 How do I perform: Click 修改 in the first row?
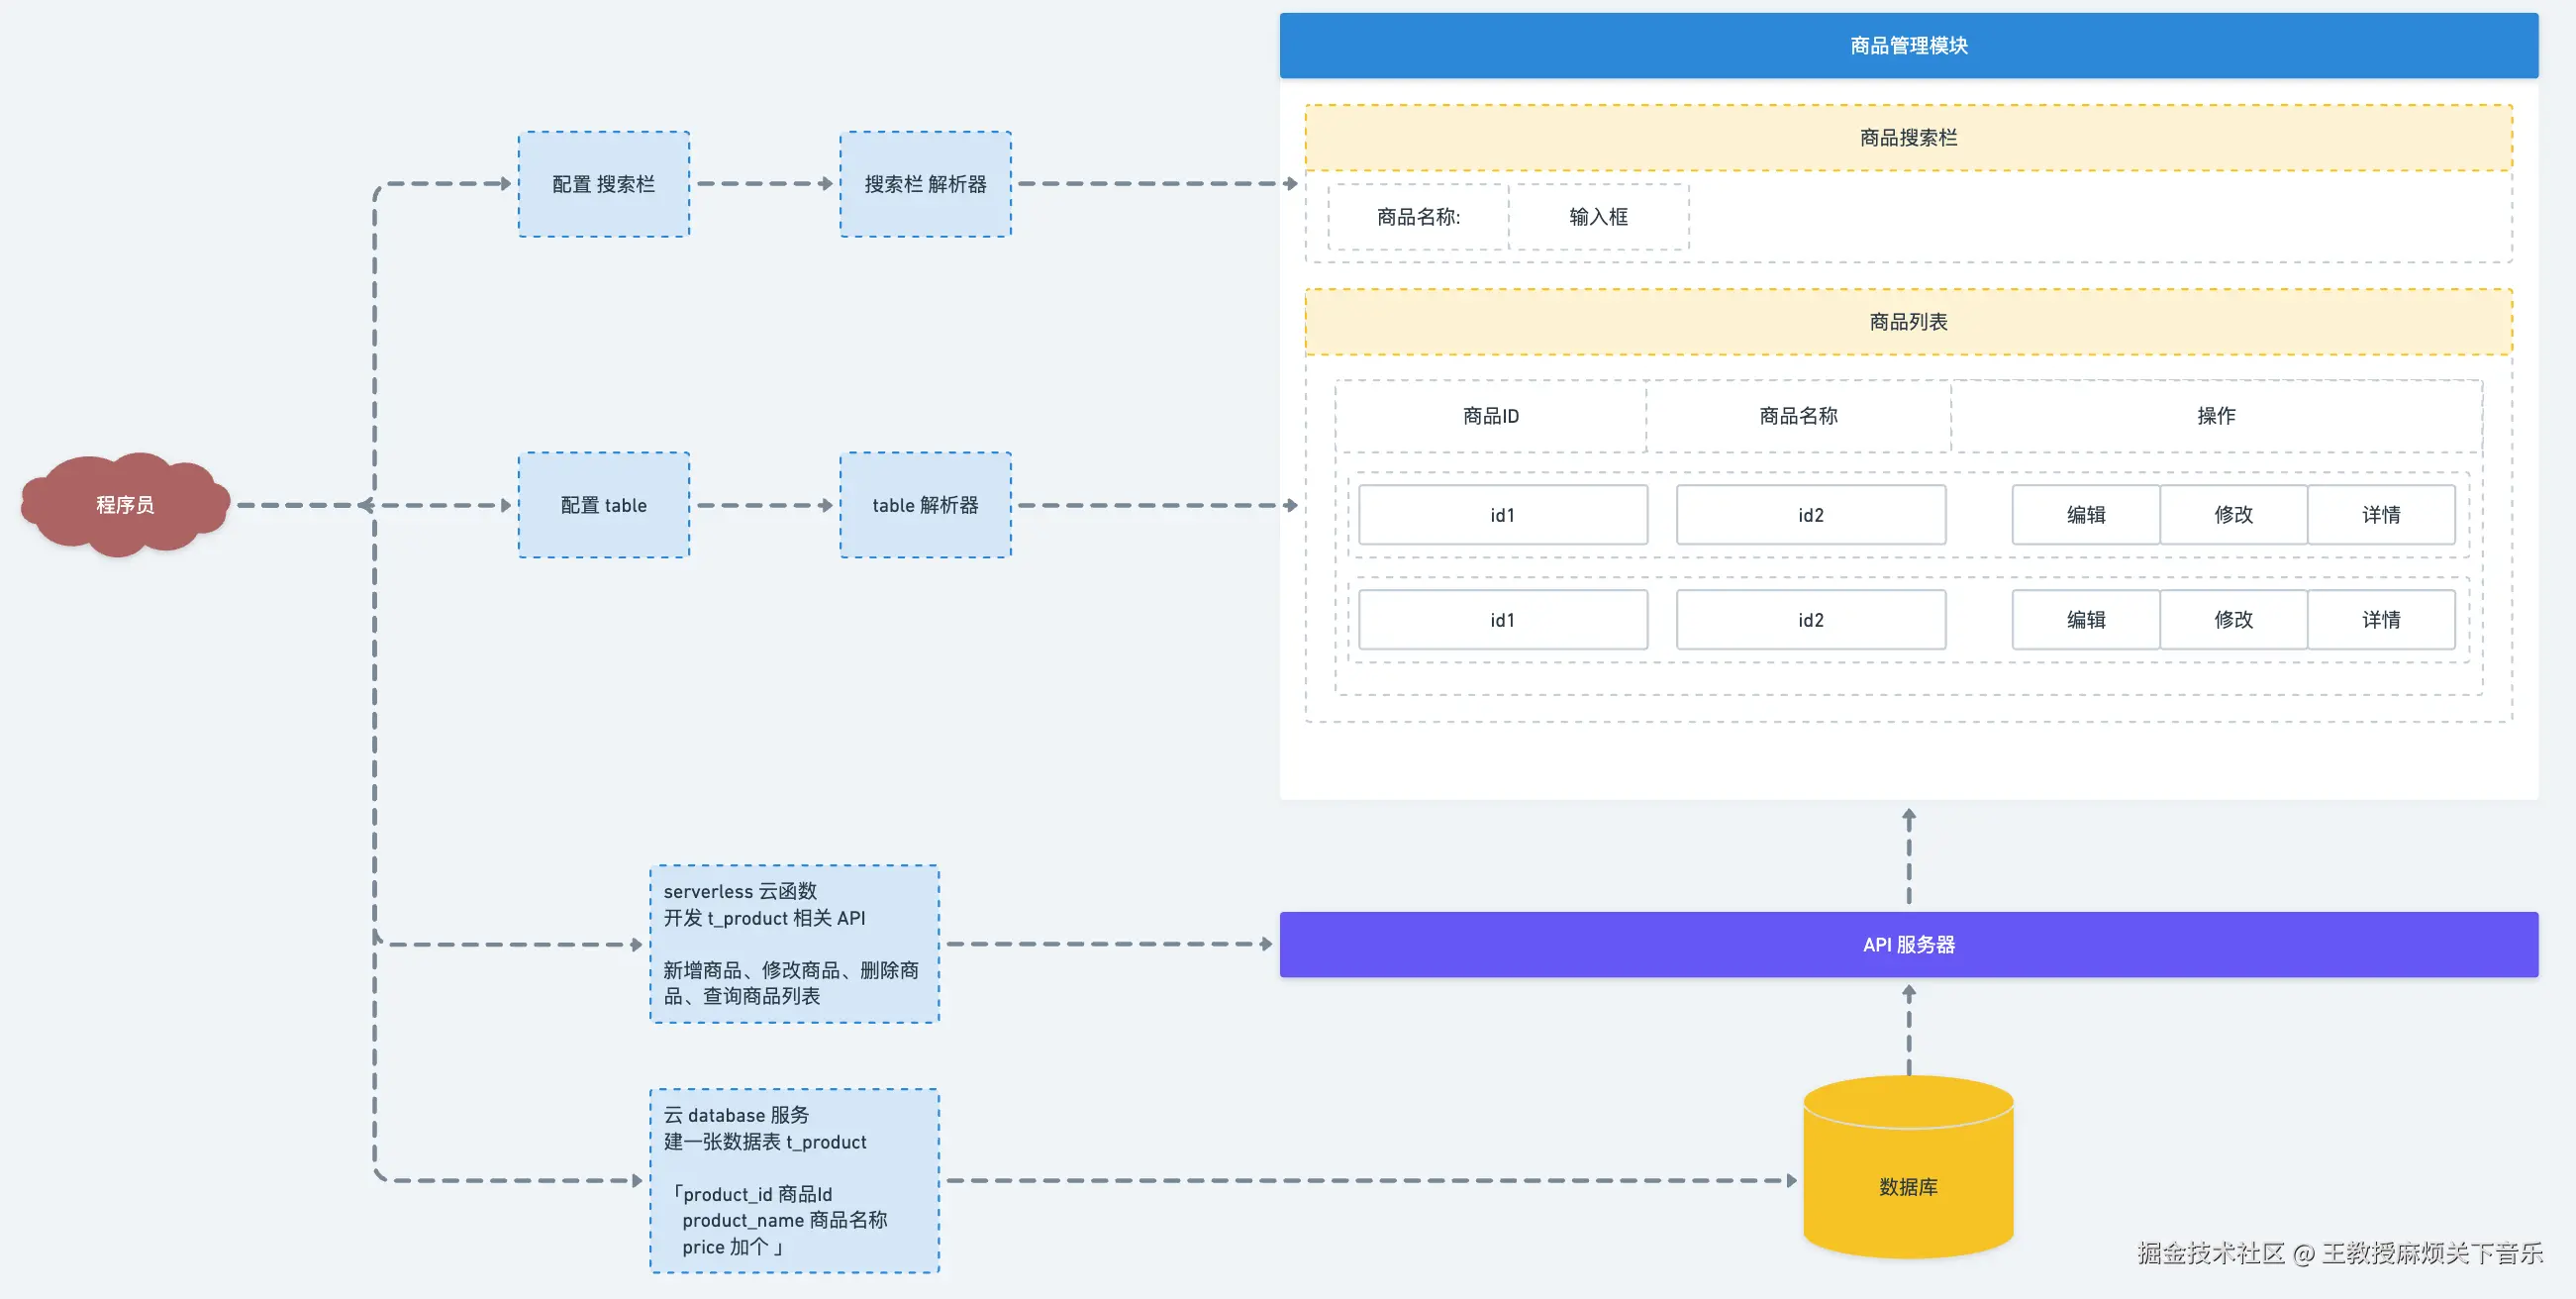[2233, 515]
